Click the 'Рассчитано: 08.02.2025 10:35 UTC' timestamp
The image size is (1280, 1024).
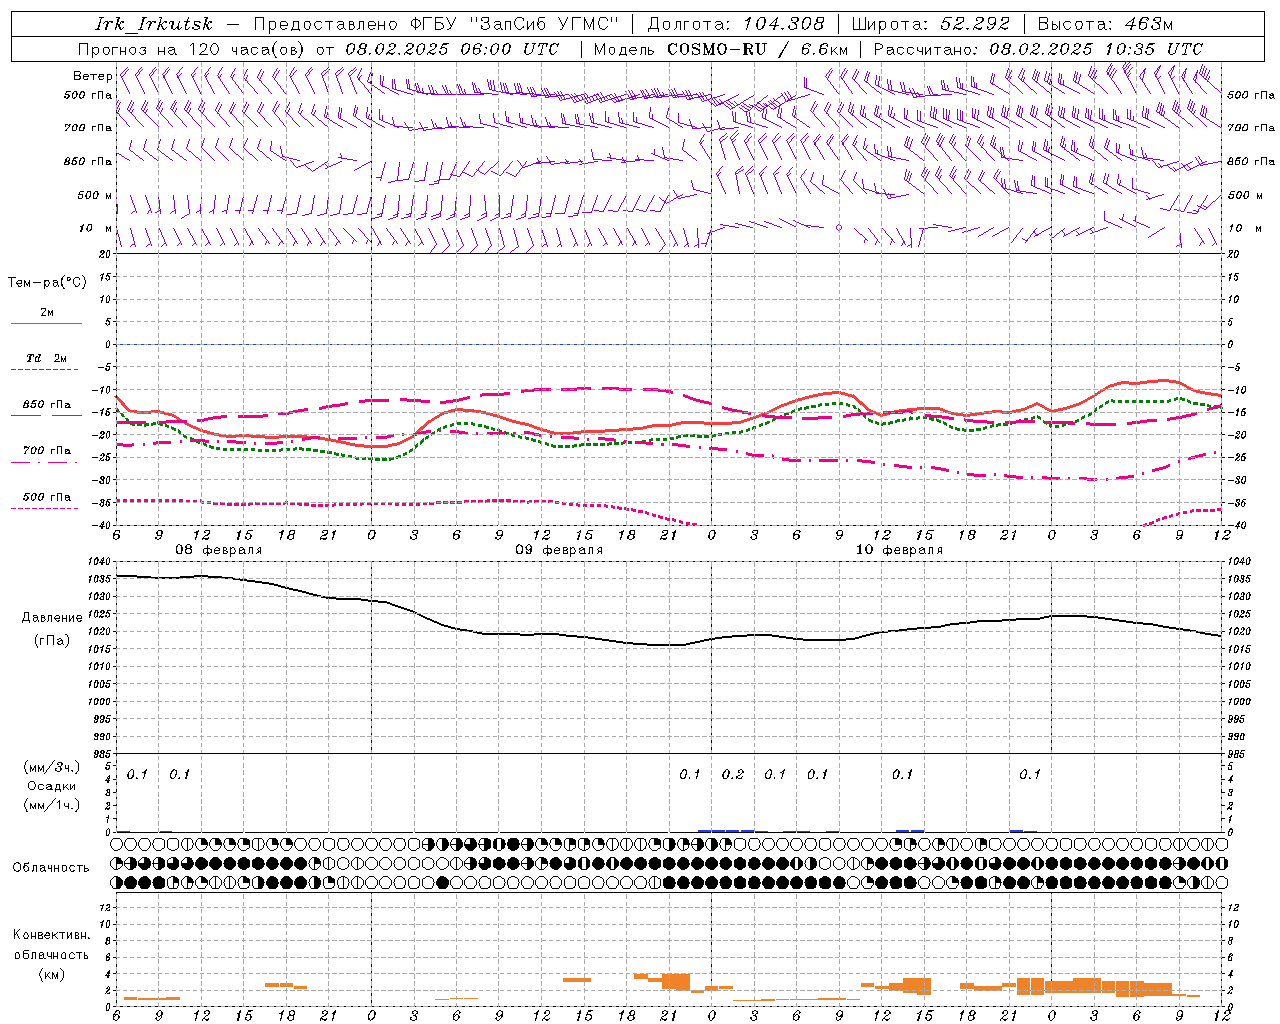pos(1038,49)
